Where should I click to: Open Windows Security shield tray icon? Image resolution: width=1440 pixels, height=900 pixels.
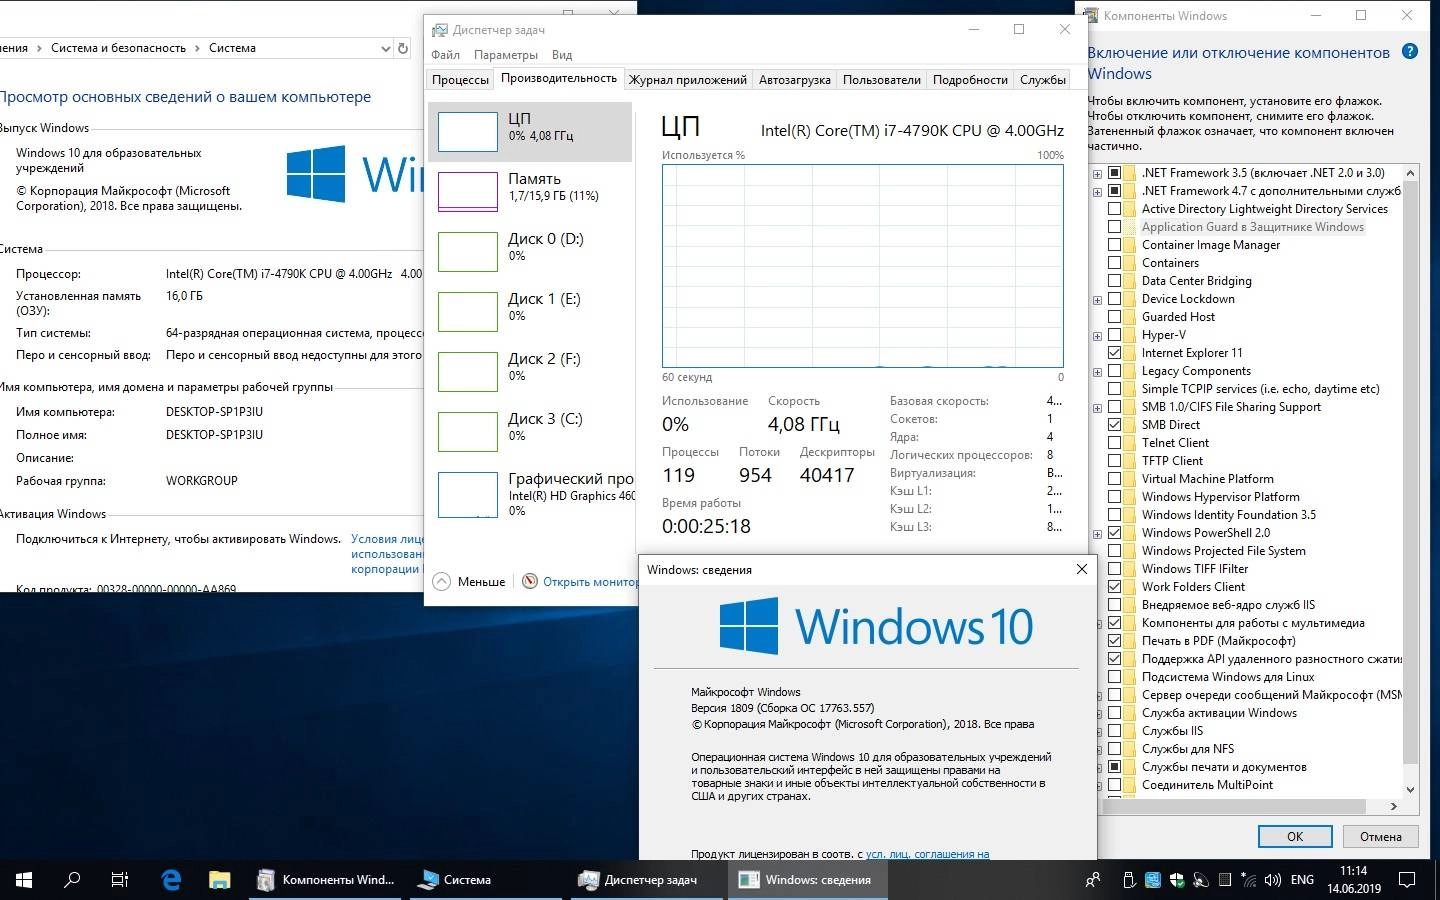pos(1177,880)
